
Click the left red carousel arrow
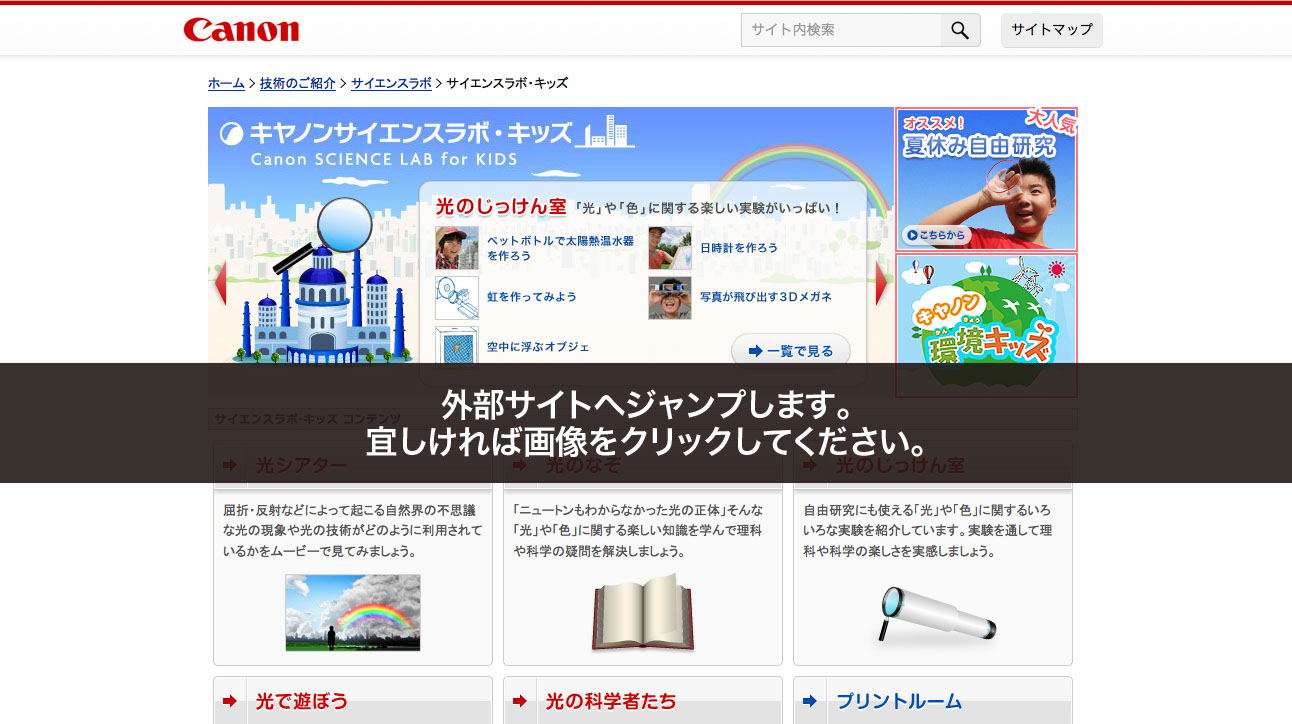tap(220, 284)
